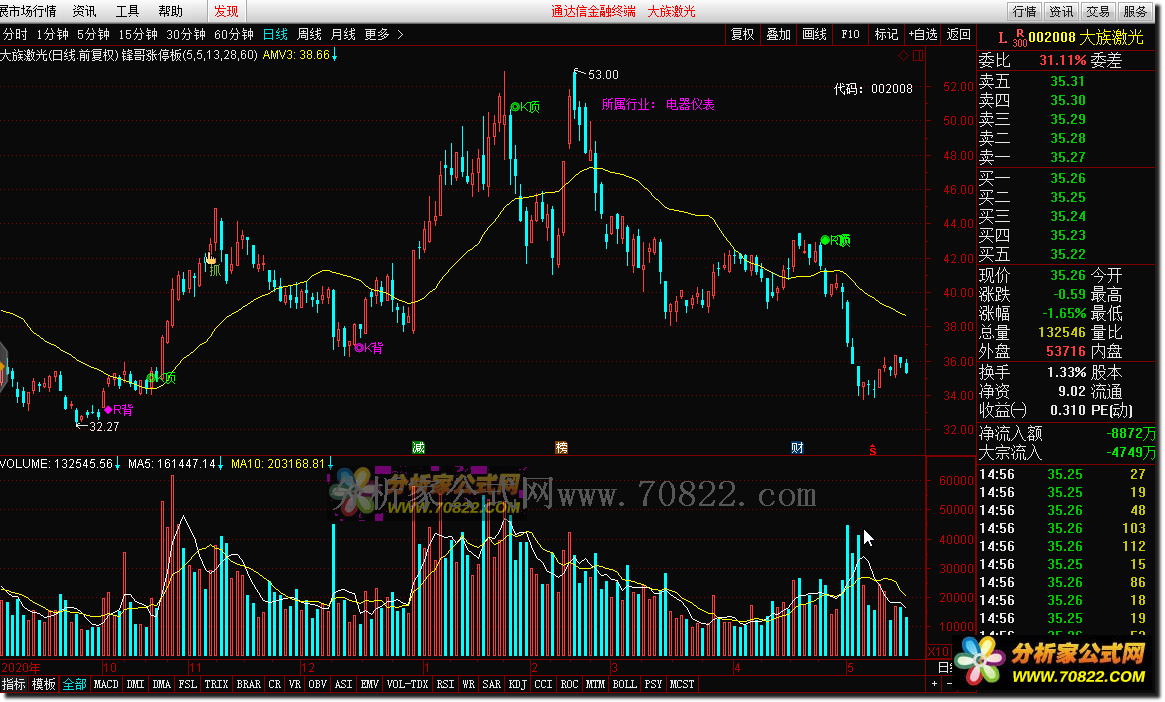The height and width of the screenshot is (702, 1165).
Task: Click the red diamond icon above the chart
Action: point(903,56)
